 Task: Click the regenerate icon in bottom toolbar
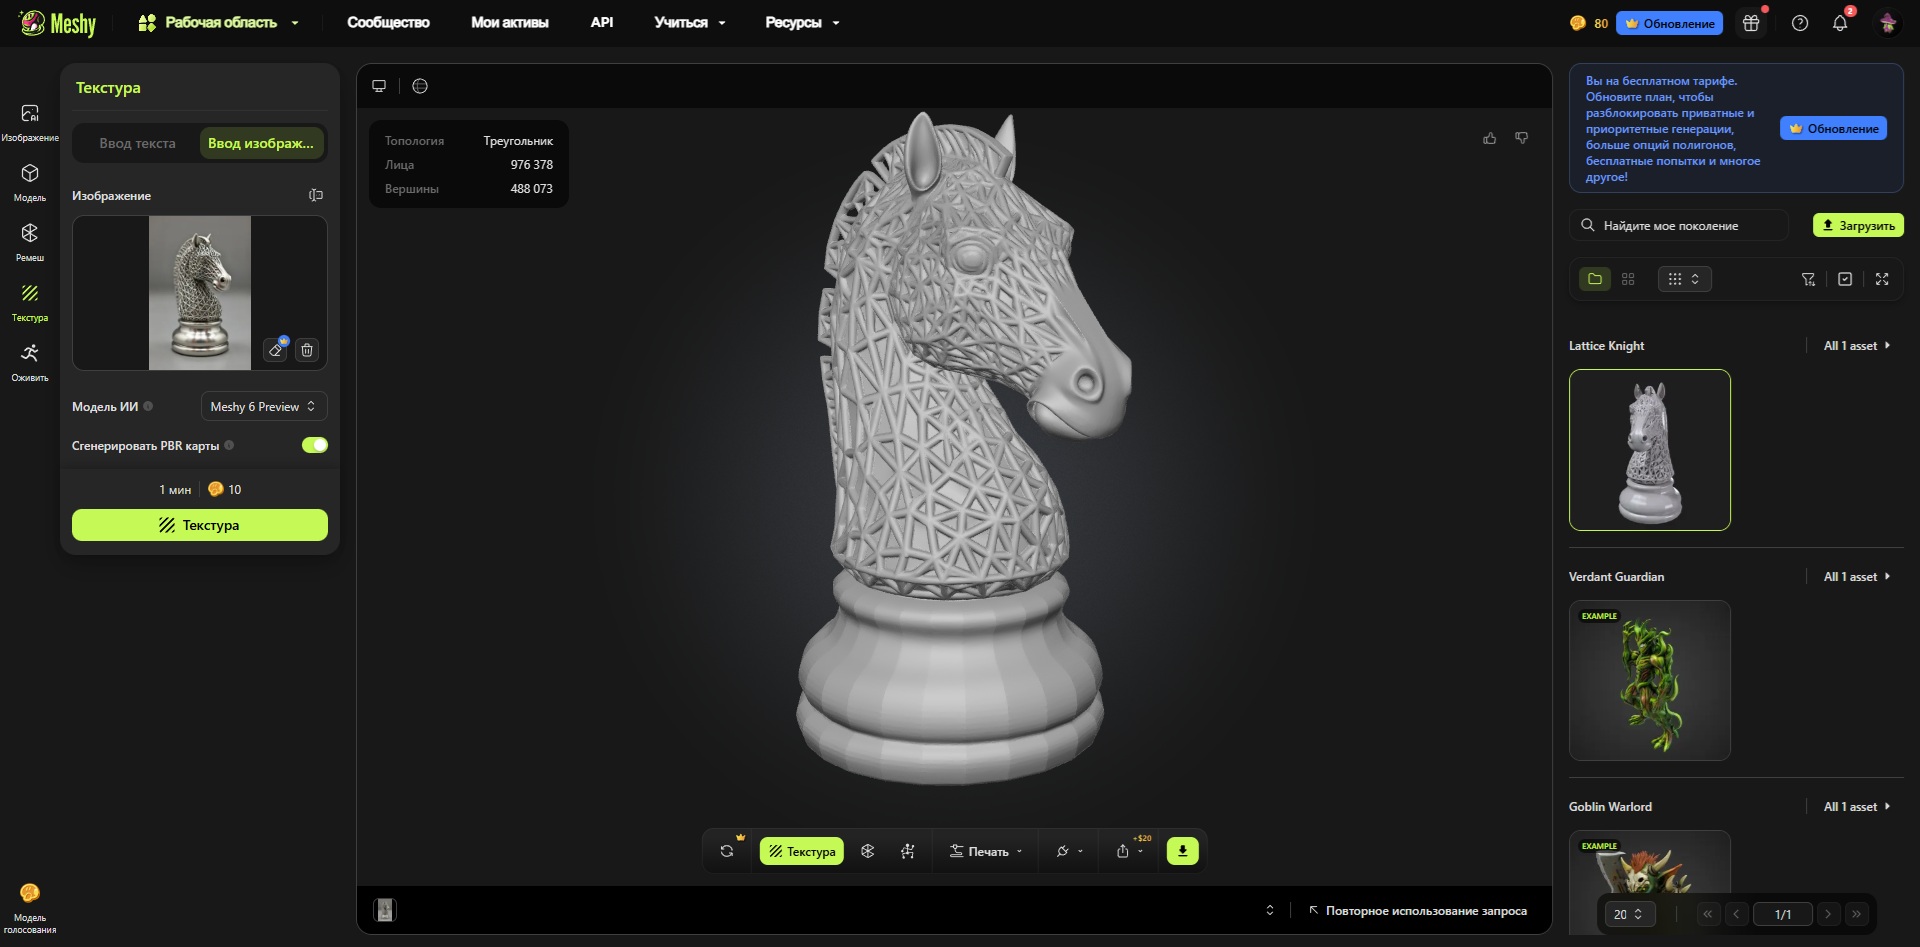pos(727,851)
